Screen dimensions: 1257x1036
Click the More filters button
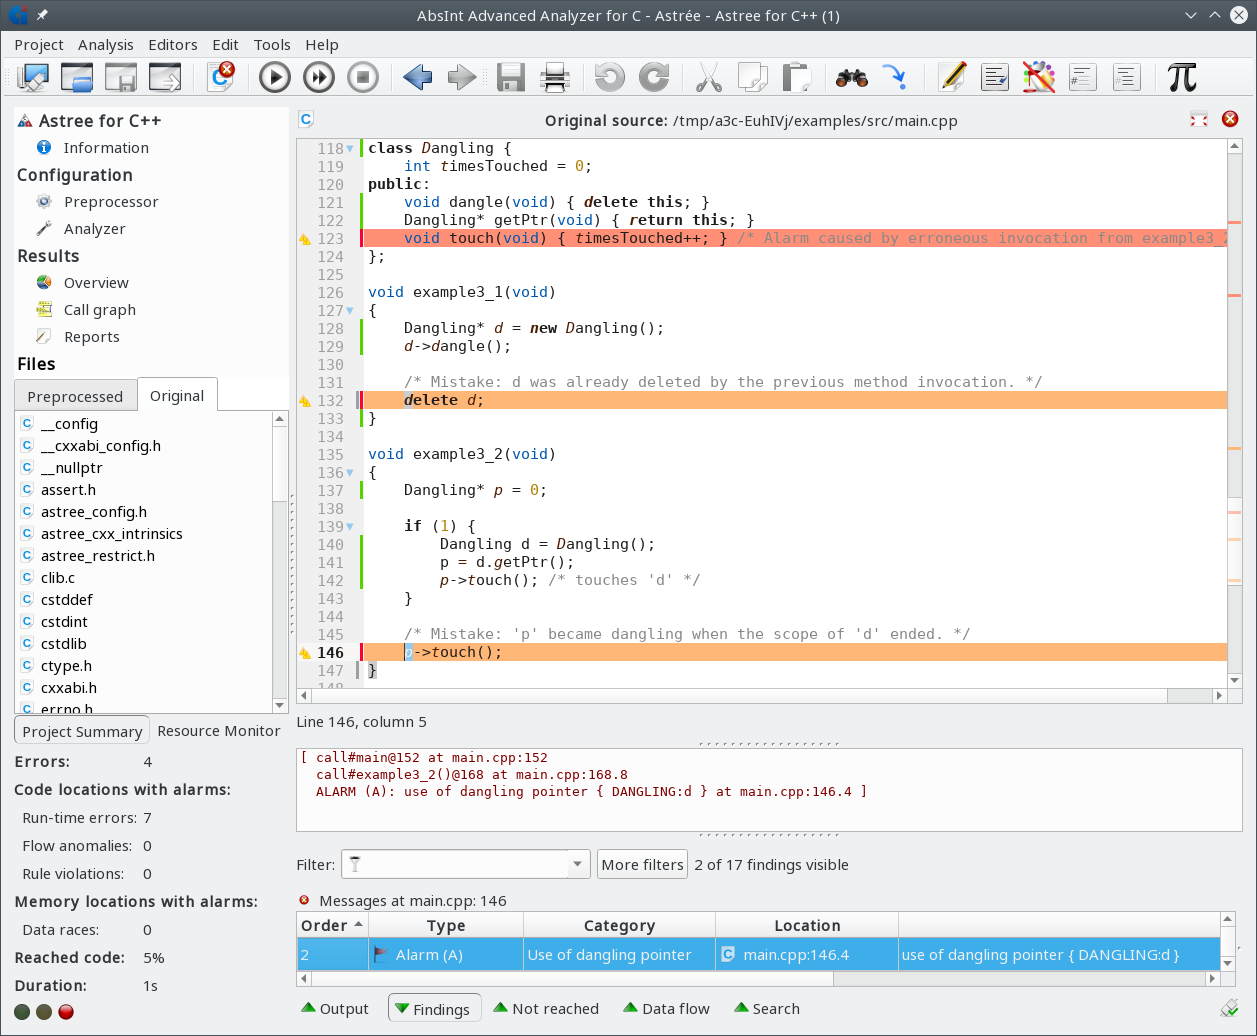click(x=643, y=865)
